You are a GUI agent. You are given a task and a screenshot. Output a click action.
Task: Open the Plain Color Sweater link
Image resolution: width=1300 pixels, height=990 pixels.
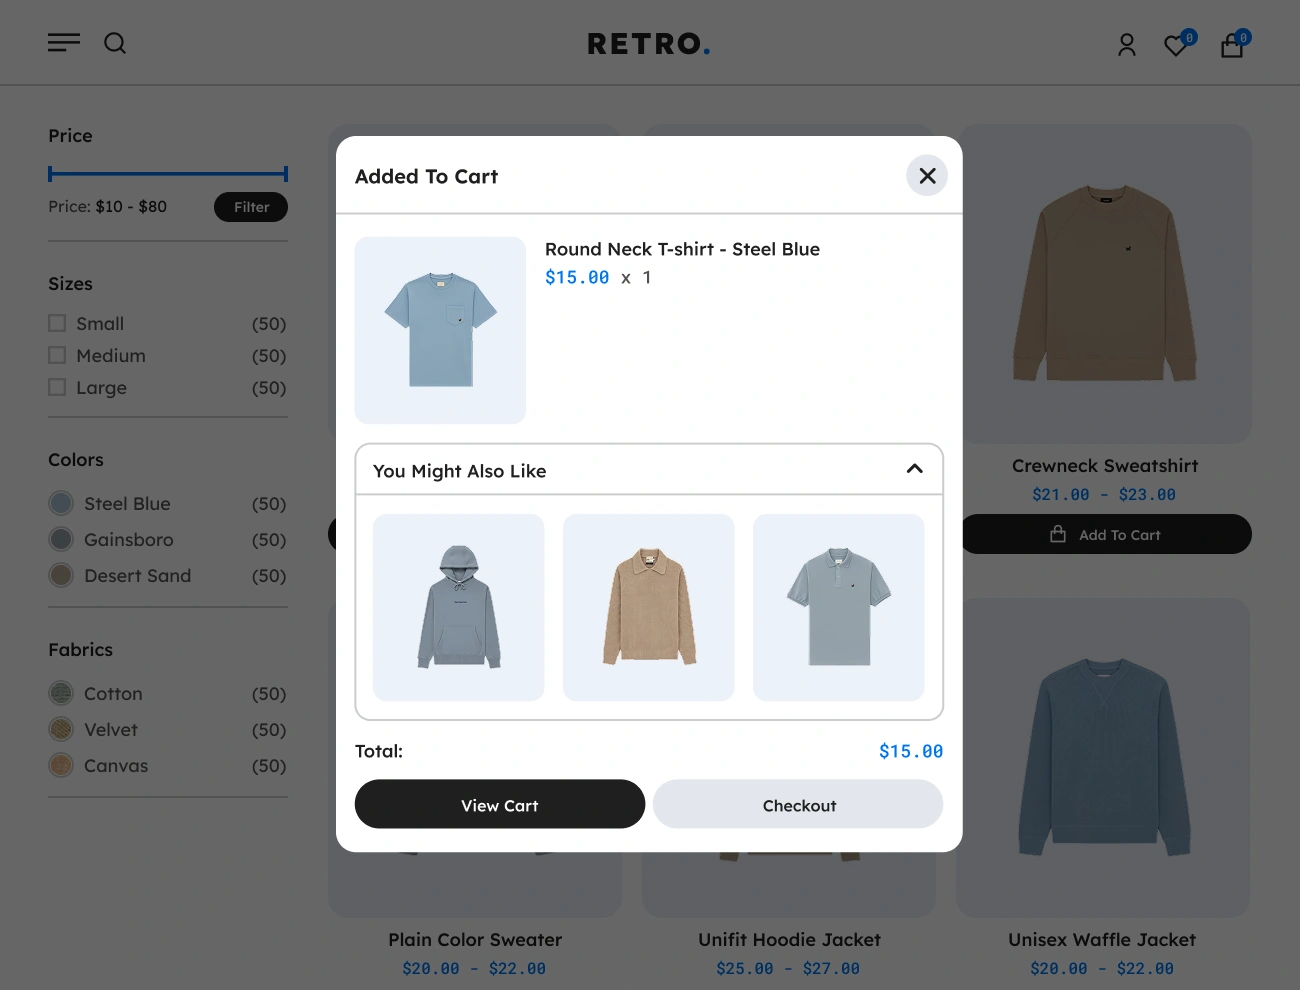point(475,939)
